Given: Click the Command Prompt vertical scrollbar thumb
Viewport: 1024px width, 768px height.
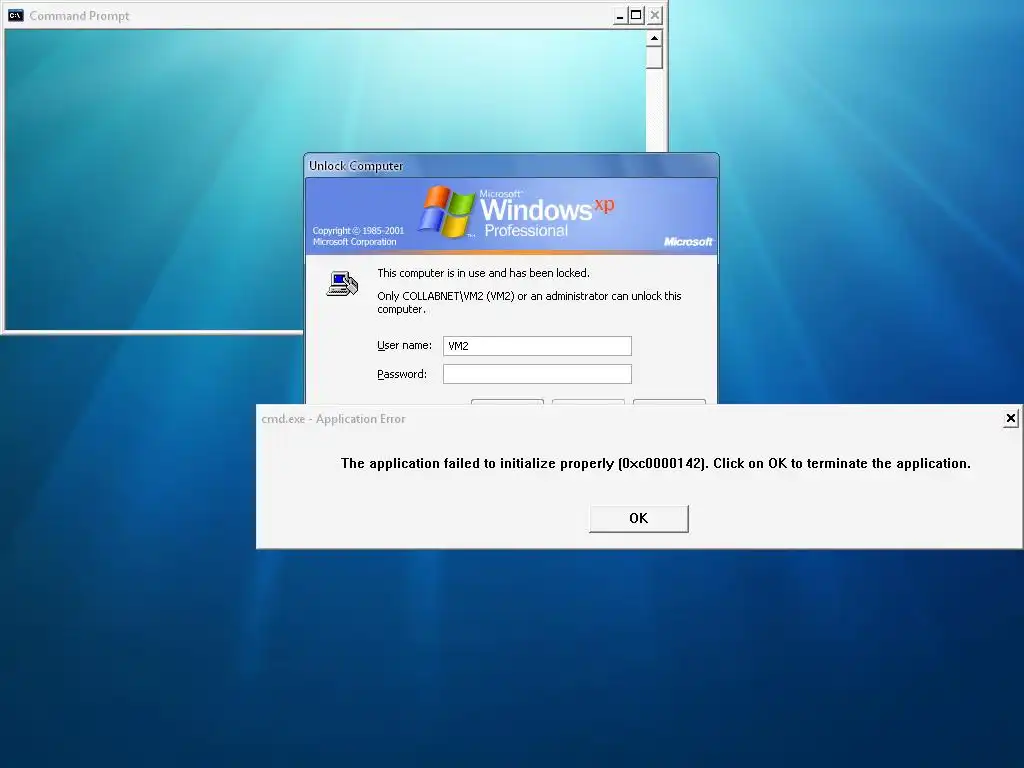Looking at the screenshot, I should click(x=654, y=58).
